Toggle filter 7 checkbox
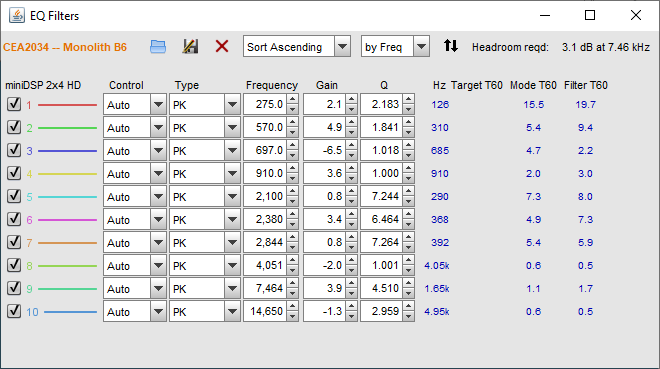660x369 pixels. pyautogui.click(x=14, y=242)
